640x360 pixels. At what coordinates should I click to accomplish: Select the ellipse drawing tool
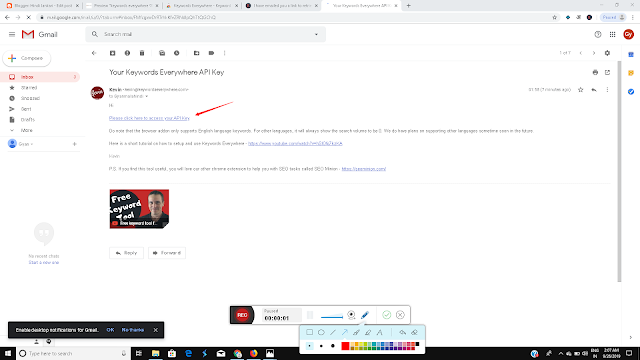[321, 332]
